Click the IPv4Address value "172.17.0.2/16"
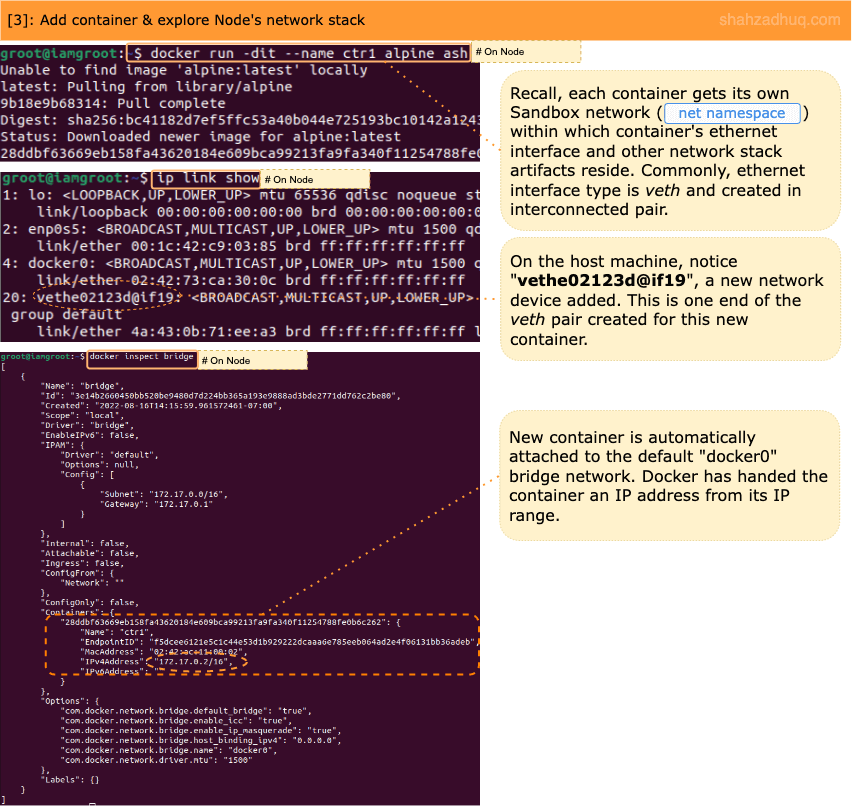 pos(193,661)
